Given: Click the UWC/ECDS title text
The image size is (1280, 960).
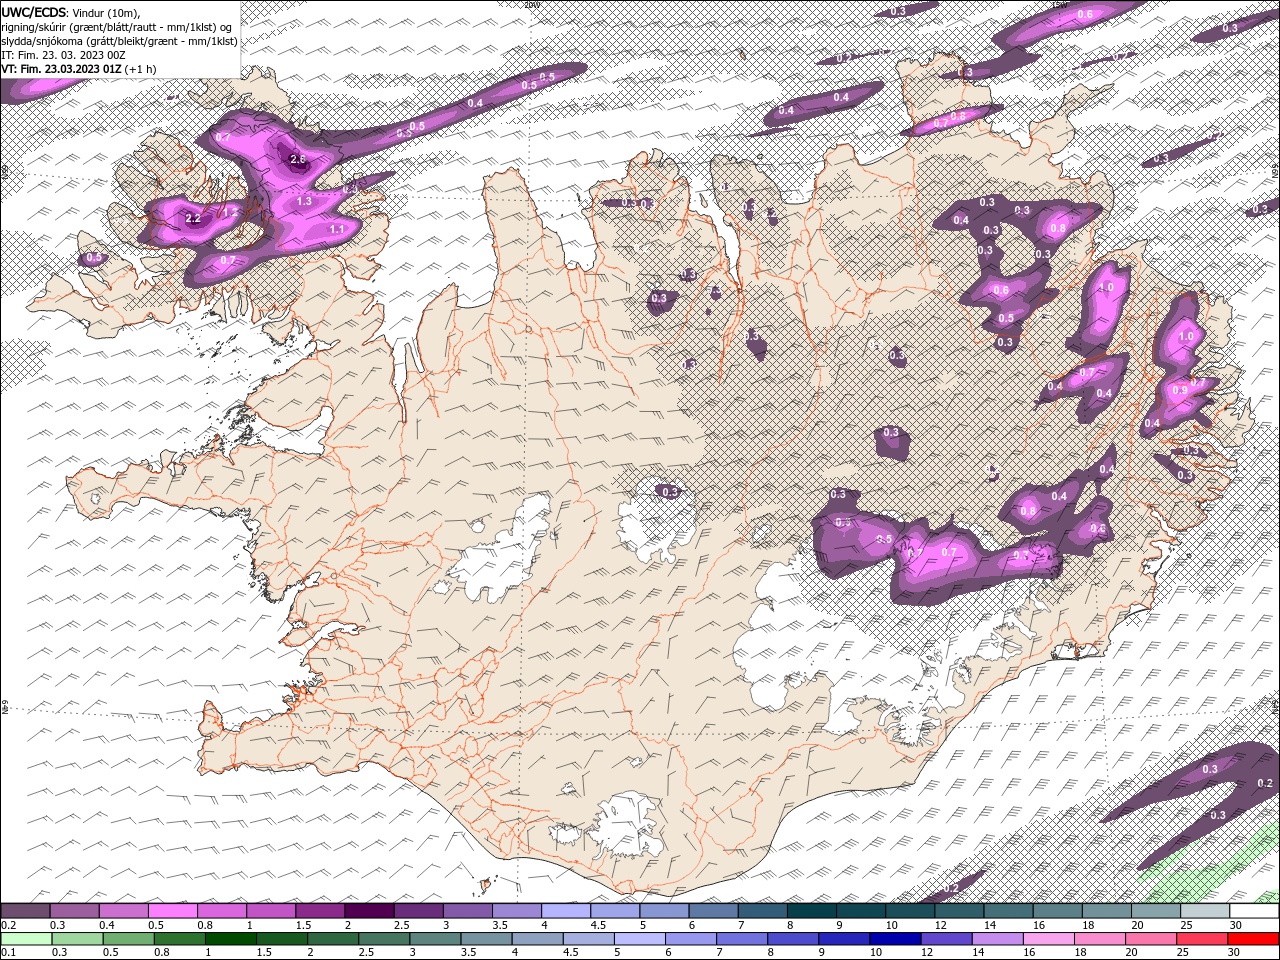Looking at the screenshot, I should coord(33,12).
